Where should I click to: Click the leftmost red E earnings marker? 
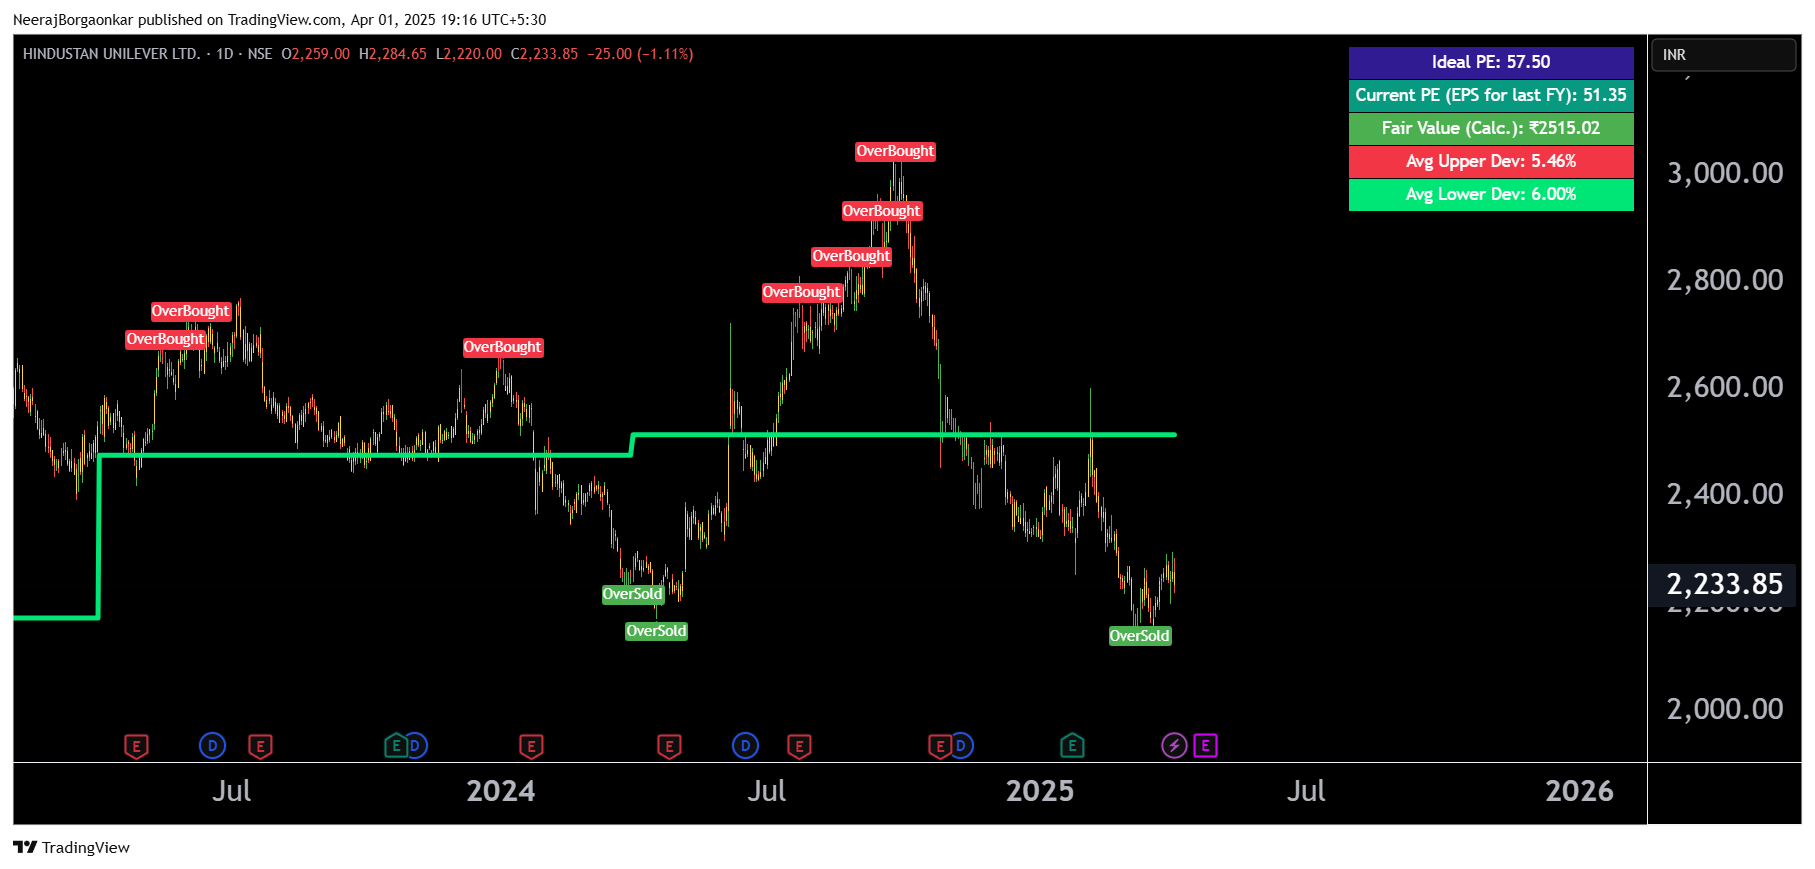click(x=136, y=746)
